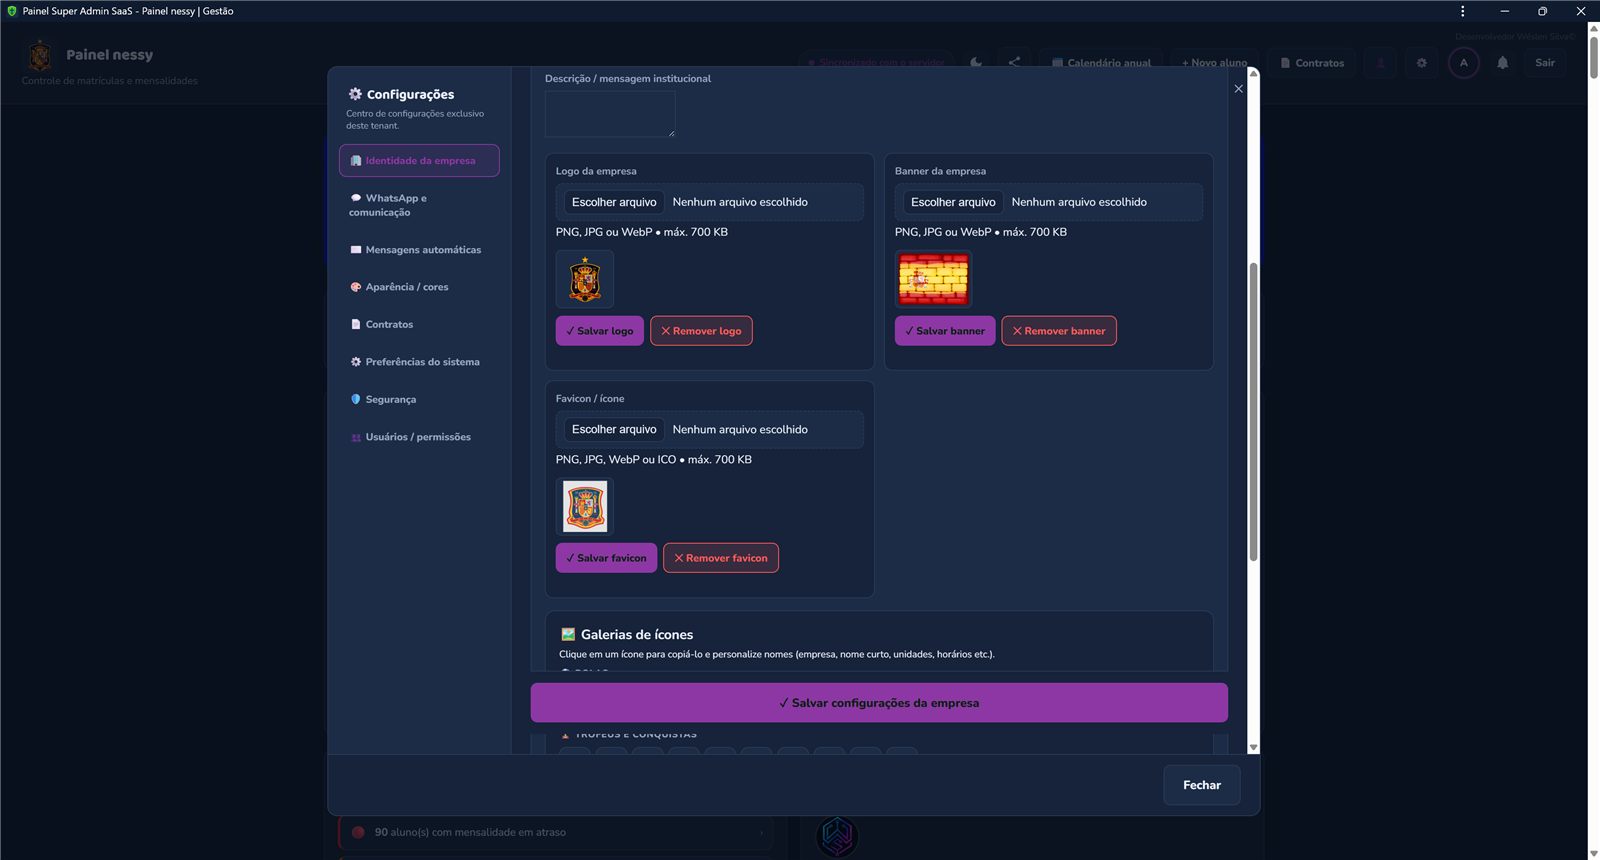Image resolution: width=1600 pixels, height=860 pixels.
Task: Focus the 'Descrição / mensagem institucional' text area
Action: coord(610,114)
